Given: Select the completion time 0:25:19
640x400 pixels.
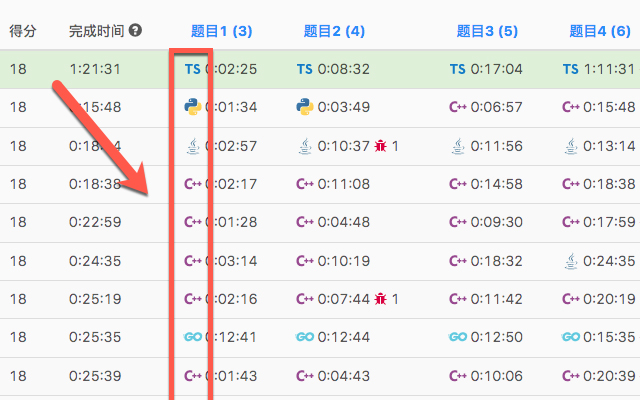Looking at the screenshot, I should [95, 299].
